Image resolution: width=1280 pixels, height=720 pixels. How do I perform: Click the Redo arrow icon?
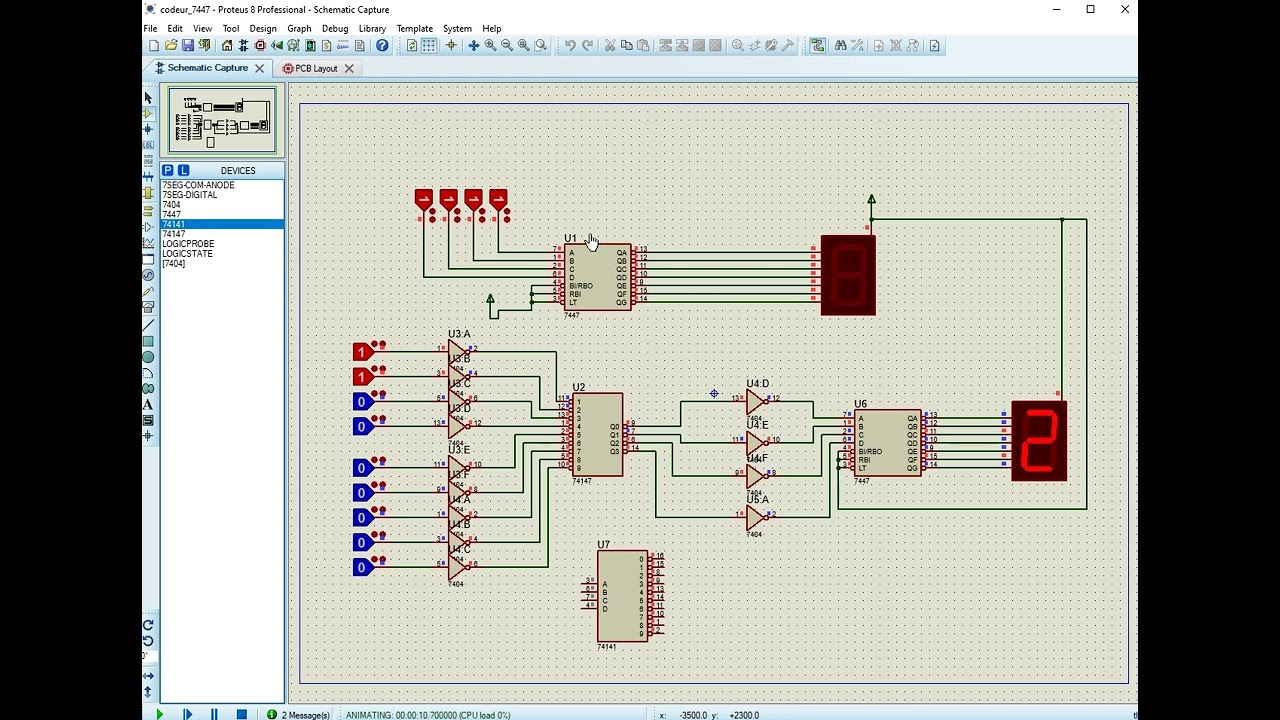(x=587, y=45)
